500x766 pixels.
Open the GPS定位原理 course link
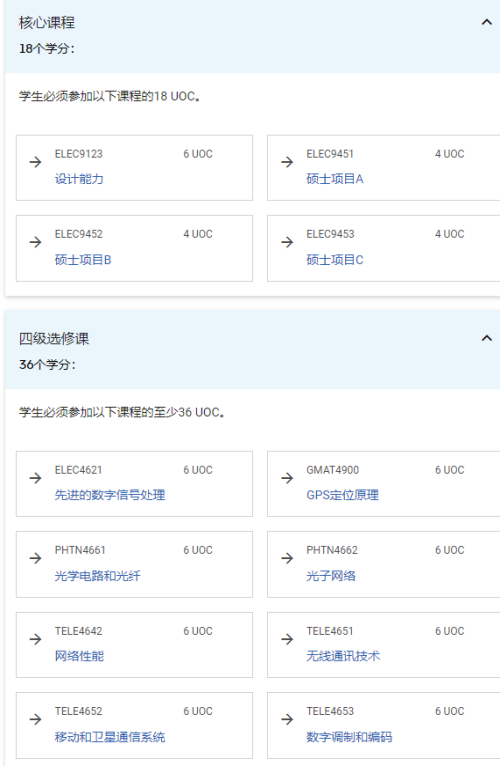click(x=343, y=495)
